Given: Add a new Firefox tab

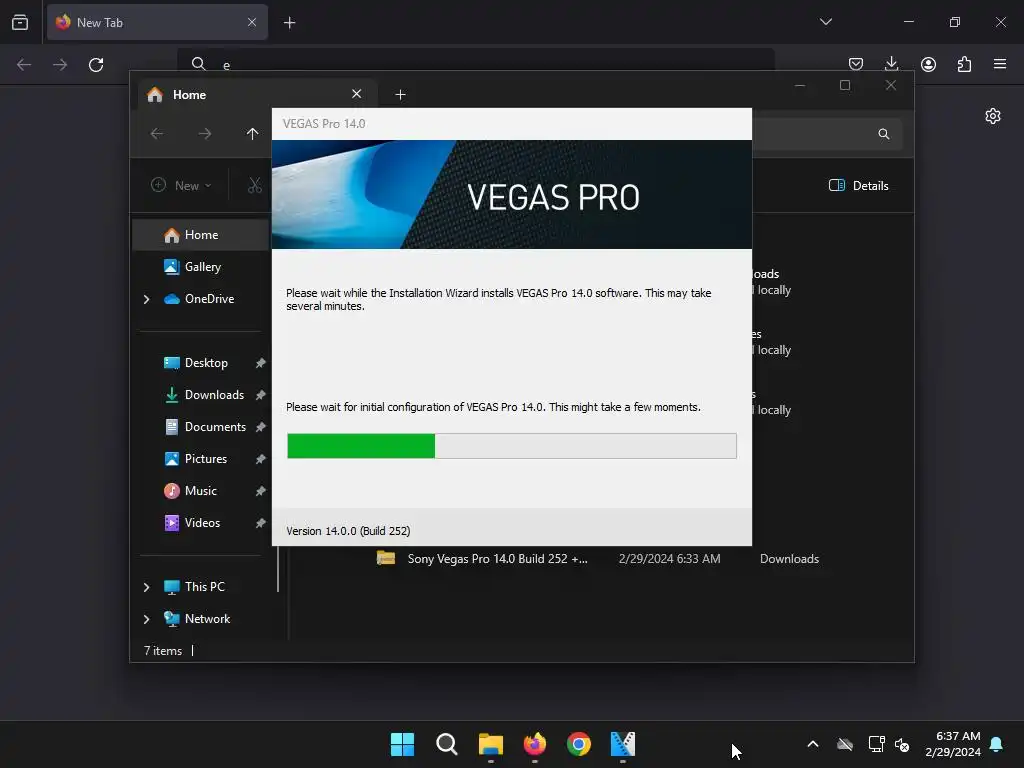Looking at the screenshot, I should pos(289,23).
